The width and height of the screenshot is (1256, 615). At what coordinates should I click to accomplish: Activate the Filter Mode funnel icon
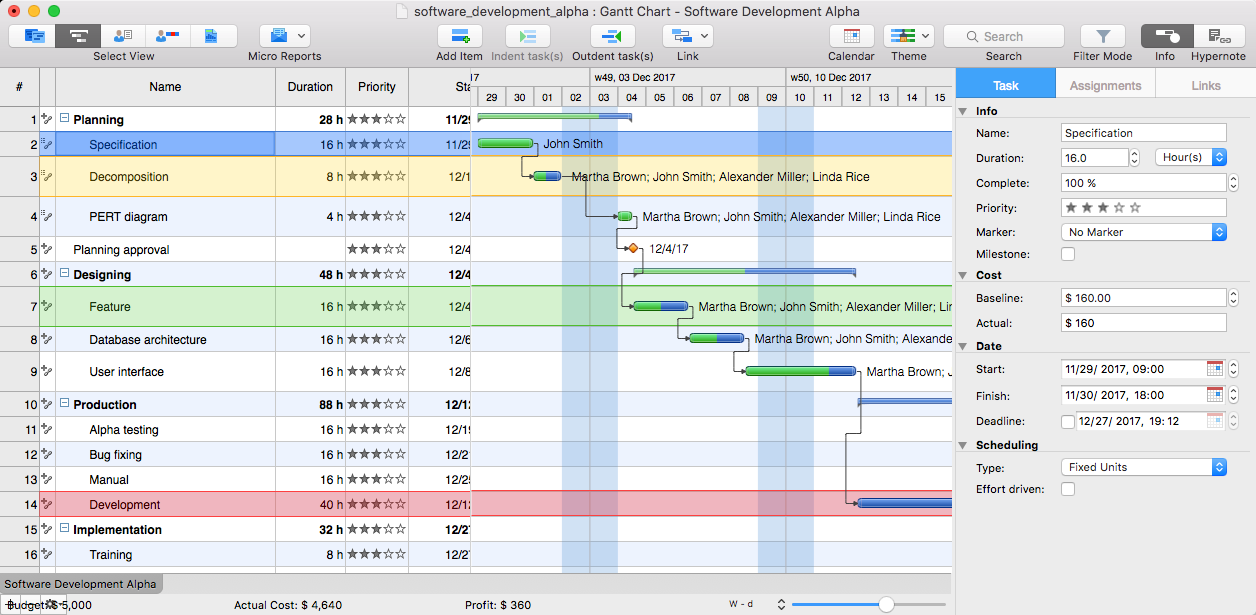pyautogui.click(x=1102, y=36)
